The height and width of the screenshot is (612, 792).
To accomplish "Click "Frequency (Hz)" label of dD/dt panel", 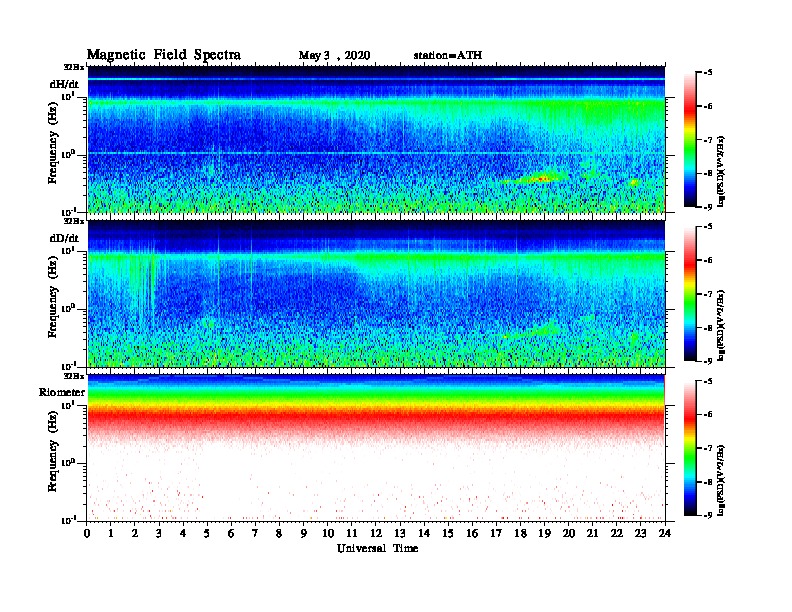I will click(53, 299).
